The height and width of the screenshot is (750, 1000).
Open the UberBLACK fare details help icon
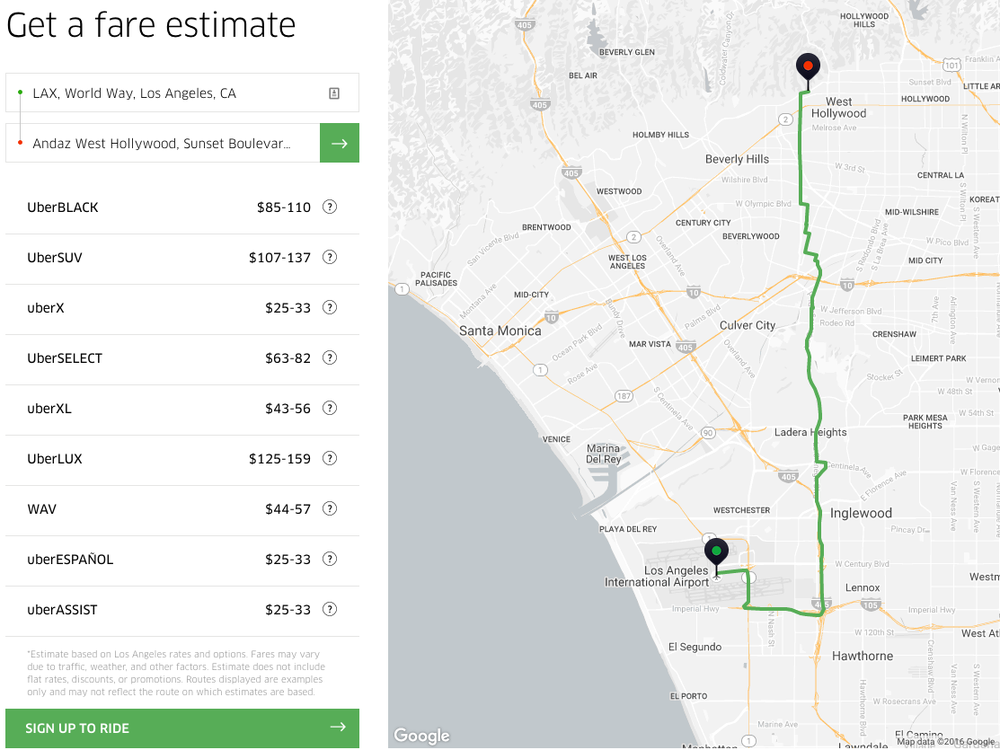[x=330, y=207]
